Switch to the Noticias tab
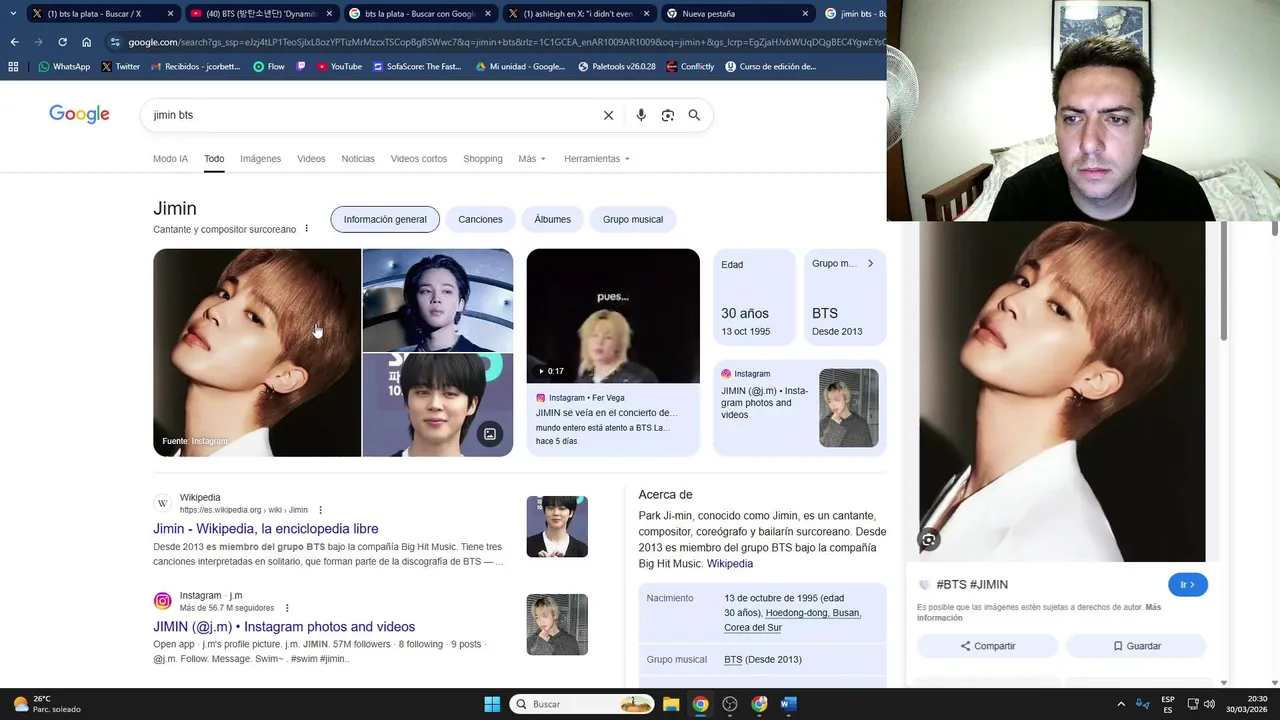The image size is (1280, 720). [358, 159]
